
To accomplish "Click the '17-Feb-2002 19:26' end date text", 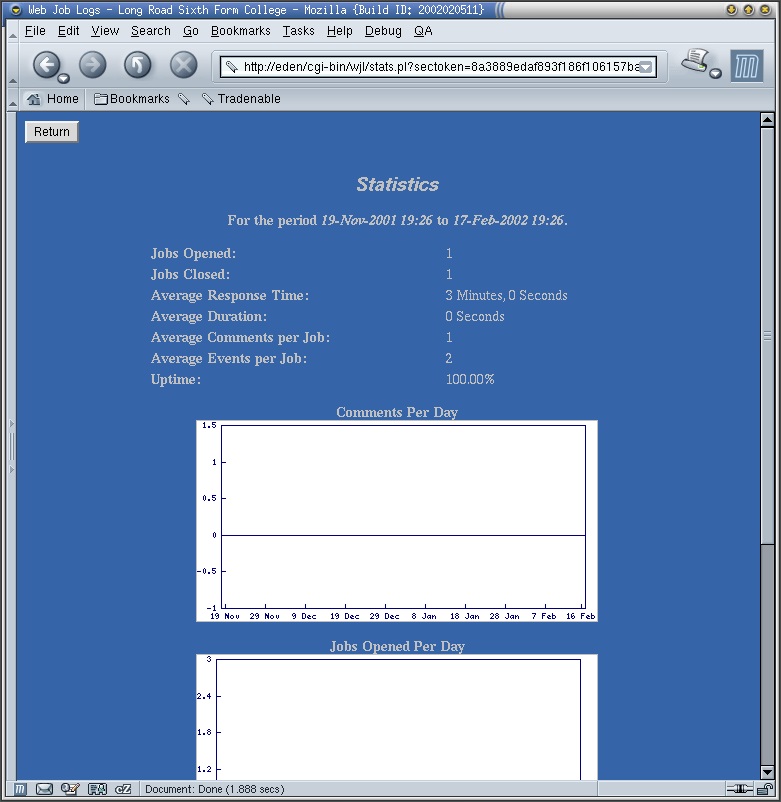I will click(x=508, y=220).
